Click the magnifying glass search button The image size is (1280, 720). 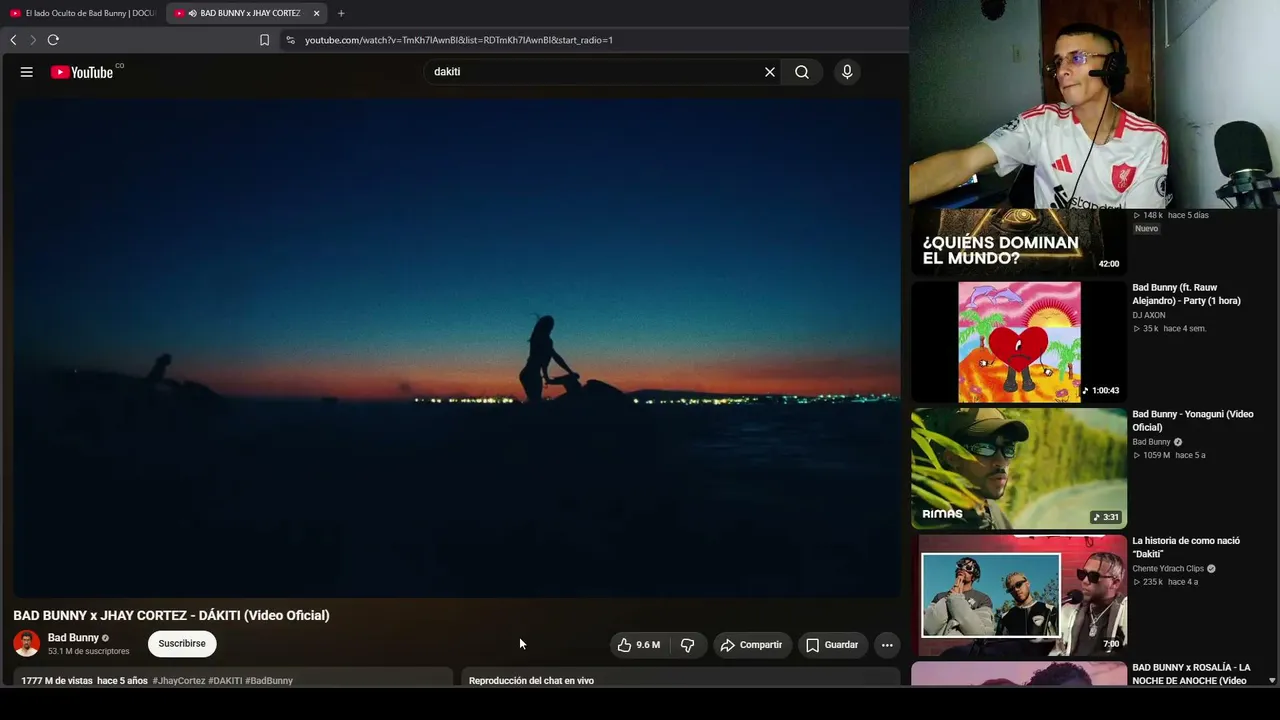802,72
